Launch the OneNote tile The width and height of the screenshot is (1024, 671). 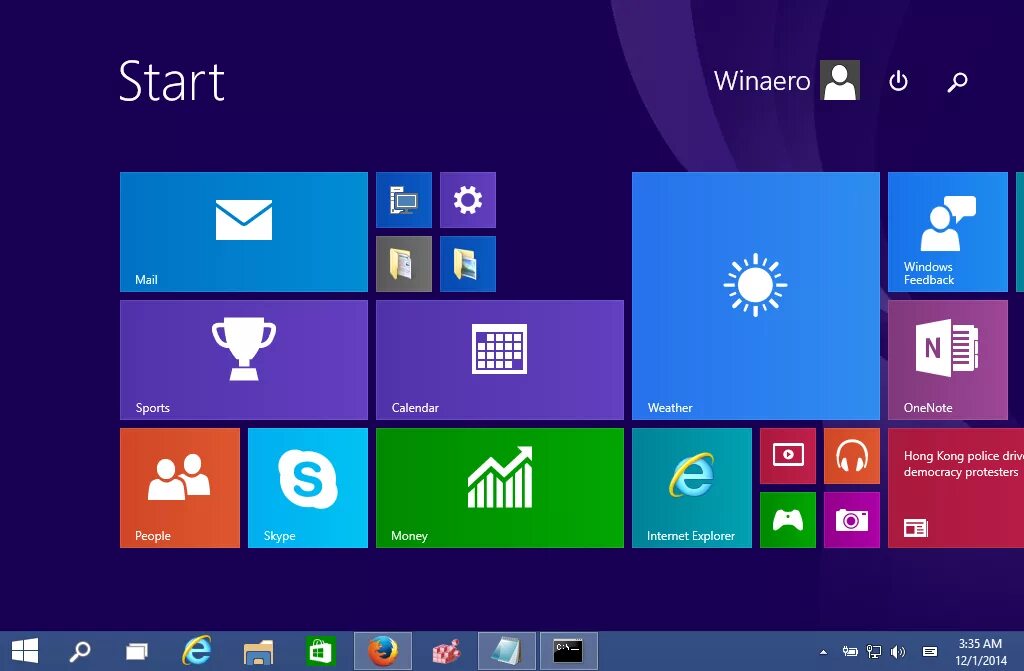coord(948,360)
